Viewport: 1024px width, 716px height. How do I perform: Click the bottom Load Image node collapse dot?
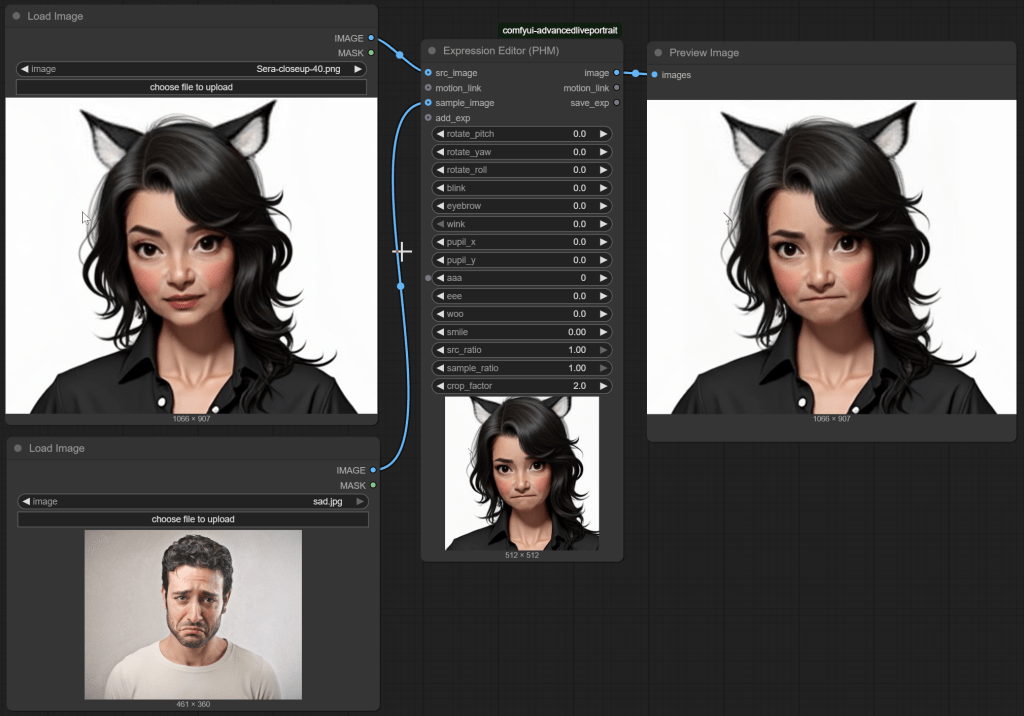pos(17,449)
